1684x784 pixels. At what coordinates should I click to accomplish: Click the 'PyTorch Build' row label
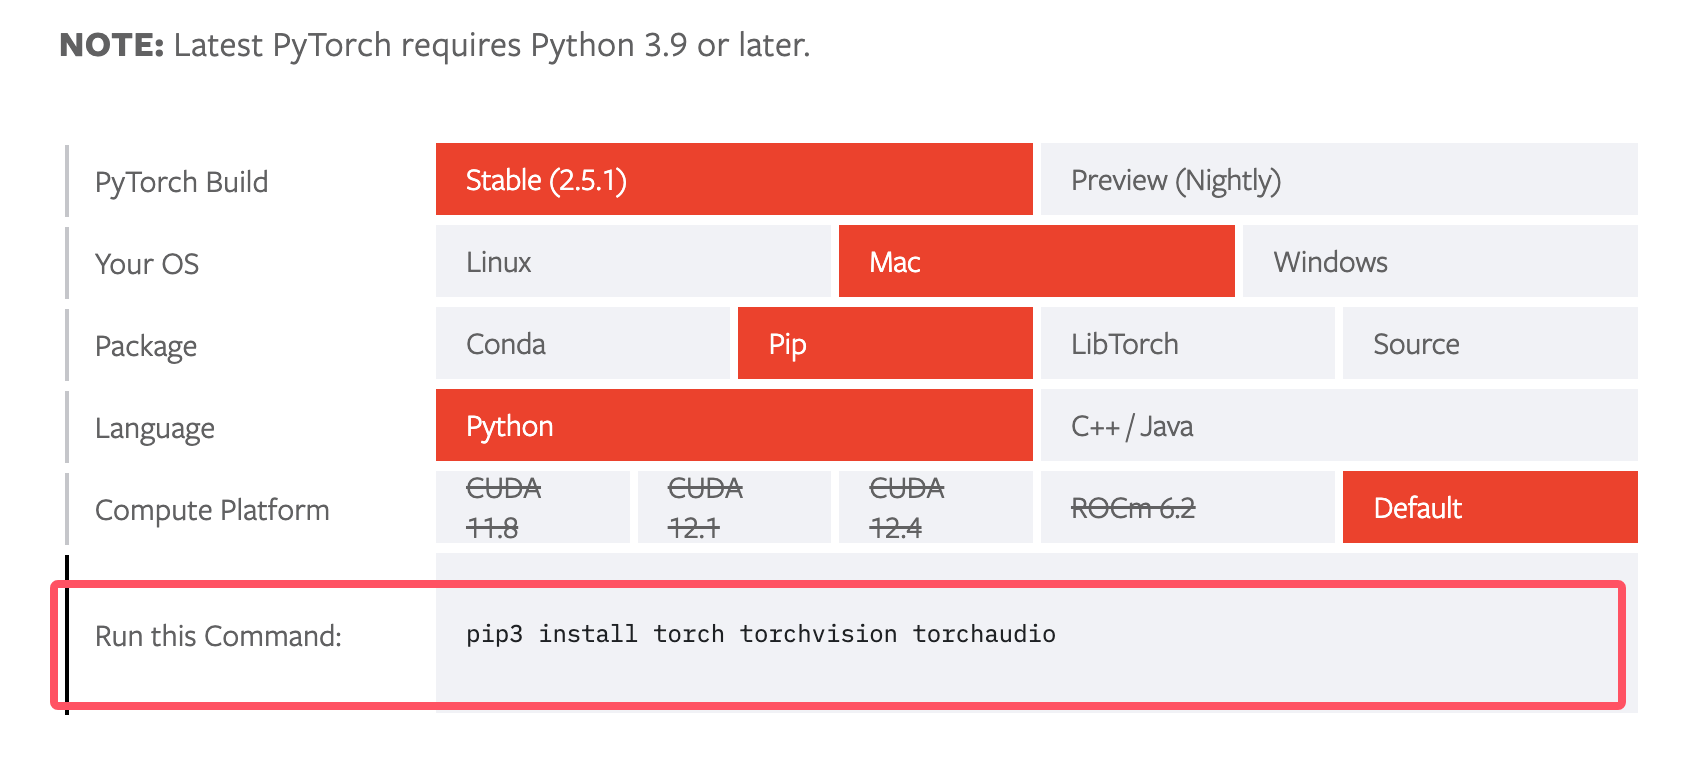coord(181,182)
